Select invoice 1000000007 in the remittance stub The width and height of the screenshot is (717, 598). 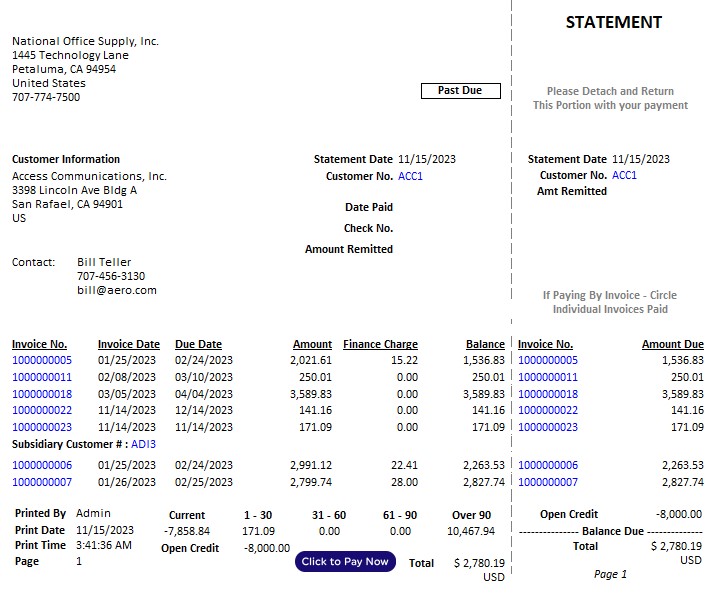click(548, 482)
